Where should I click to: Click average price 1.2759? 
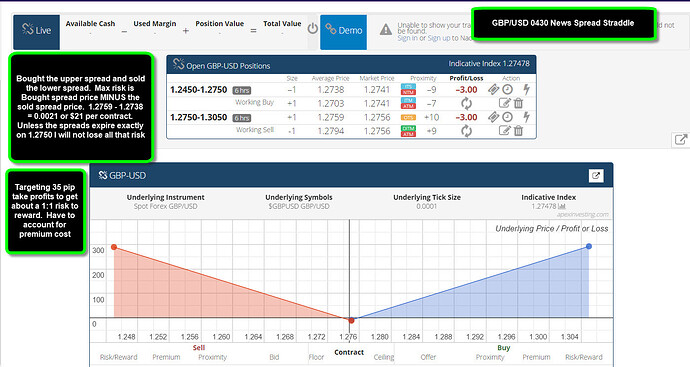click(330, 117)
